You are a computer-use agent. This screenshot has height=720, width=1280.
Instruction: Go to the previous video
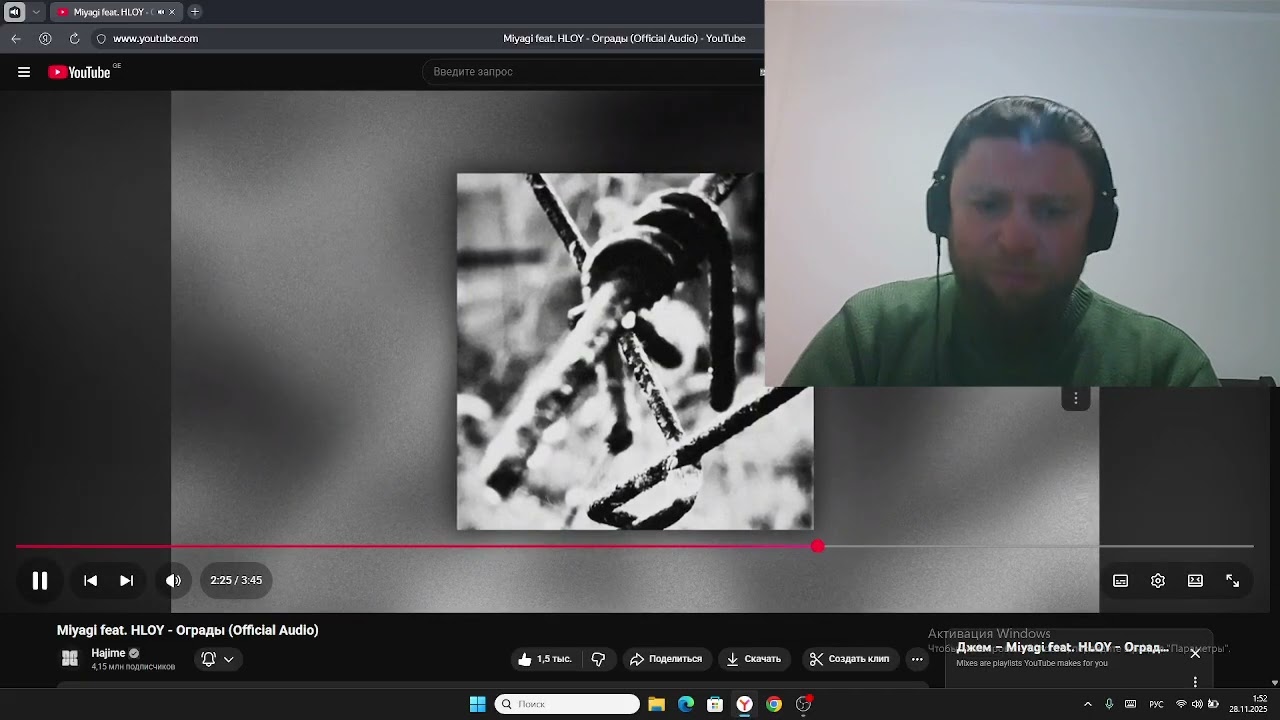point(90,580)
